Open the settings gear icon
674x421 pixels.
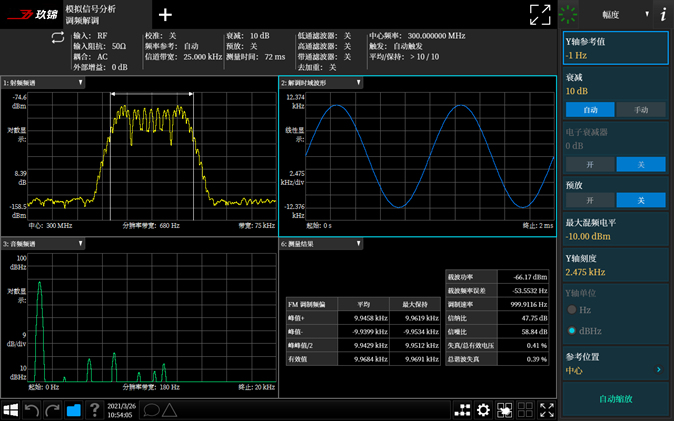point(483,410)
